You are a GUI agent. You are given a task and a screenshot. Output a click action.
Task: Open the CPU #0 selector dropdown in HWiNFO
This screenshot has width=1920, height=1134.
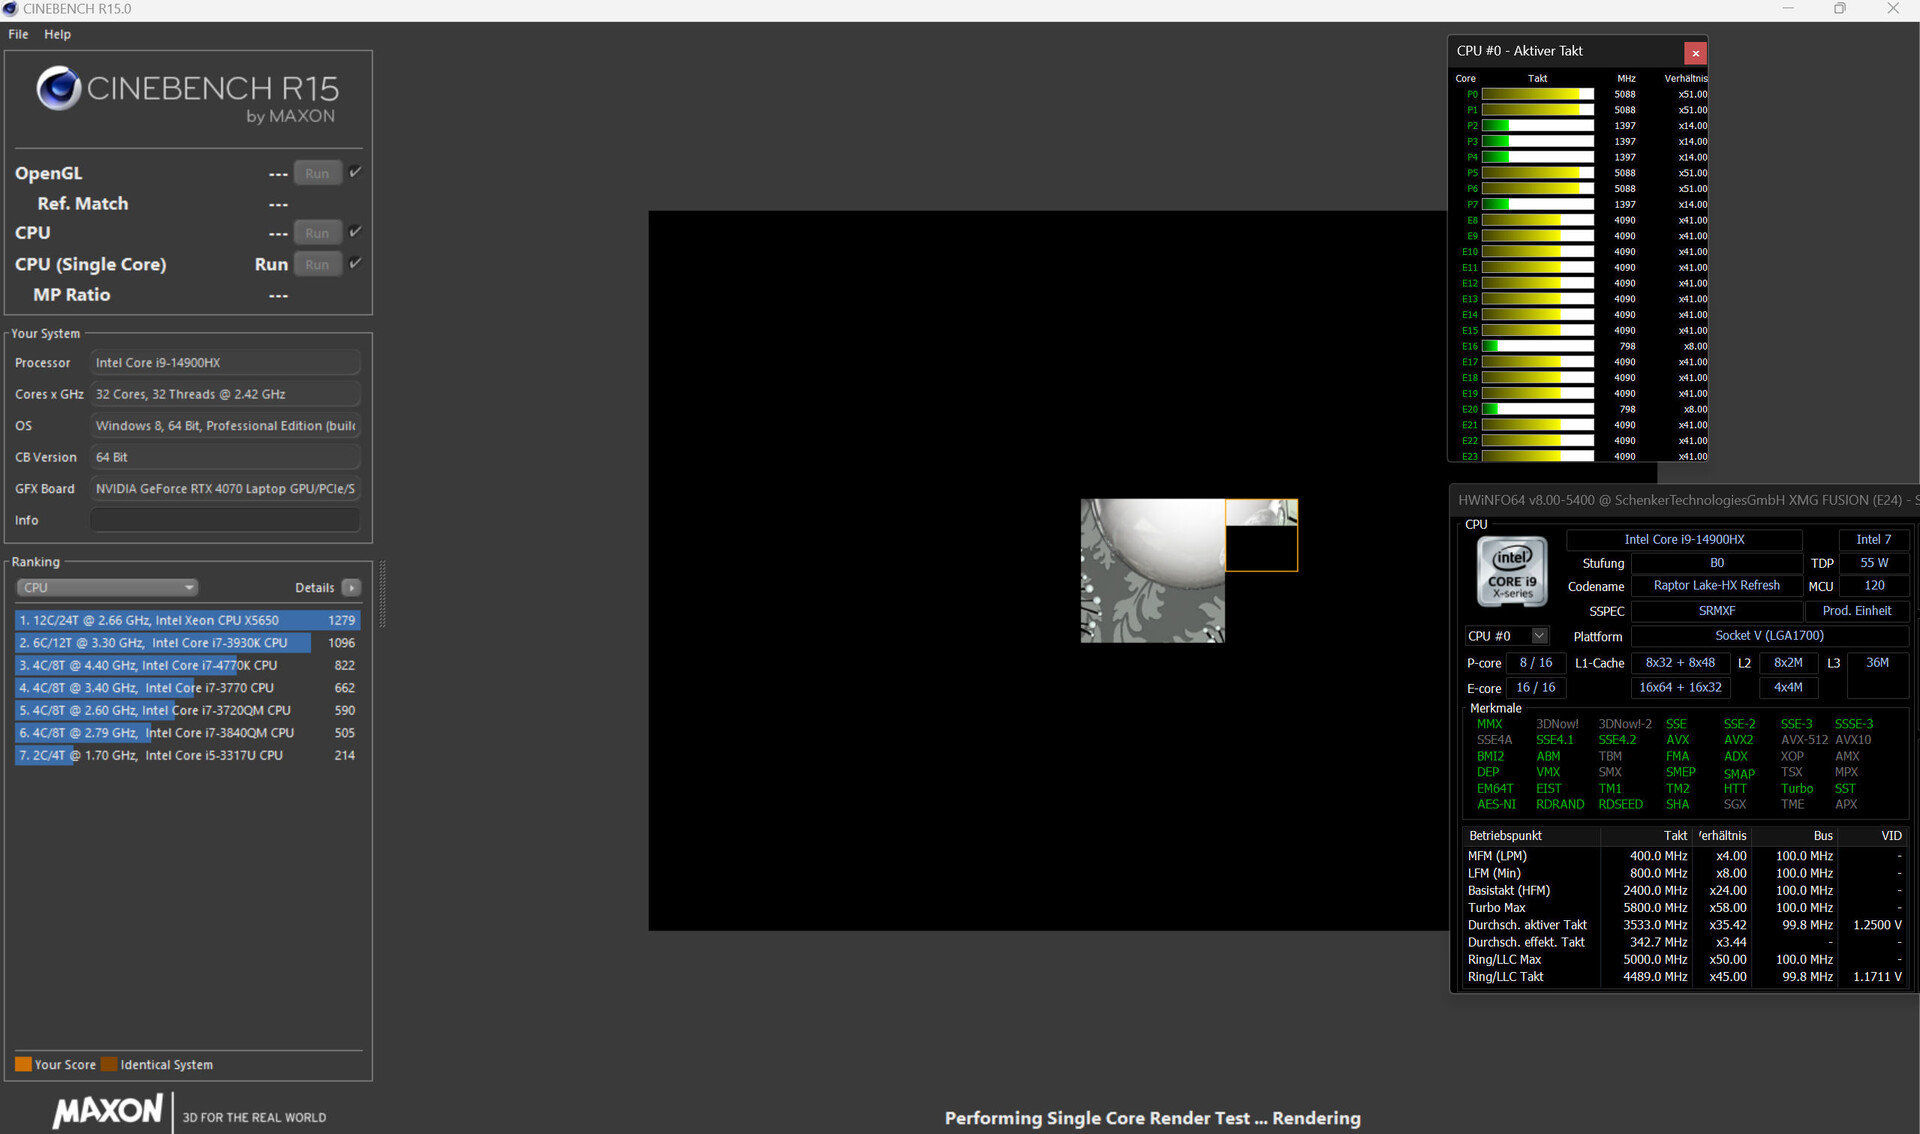(1539, 636)
